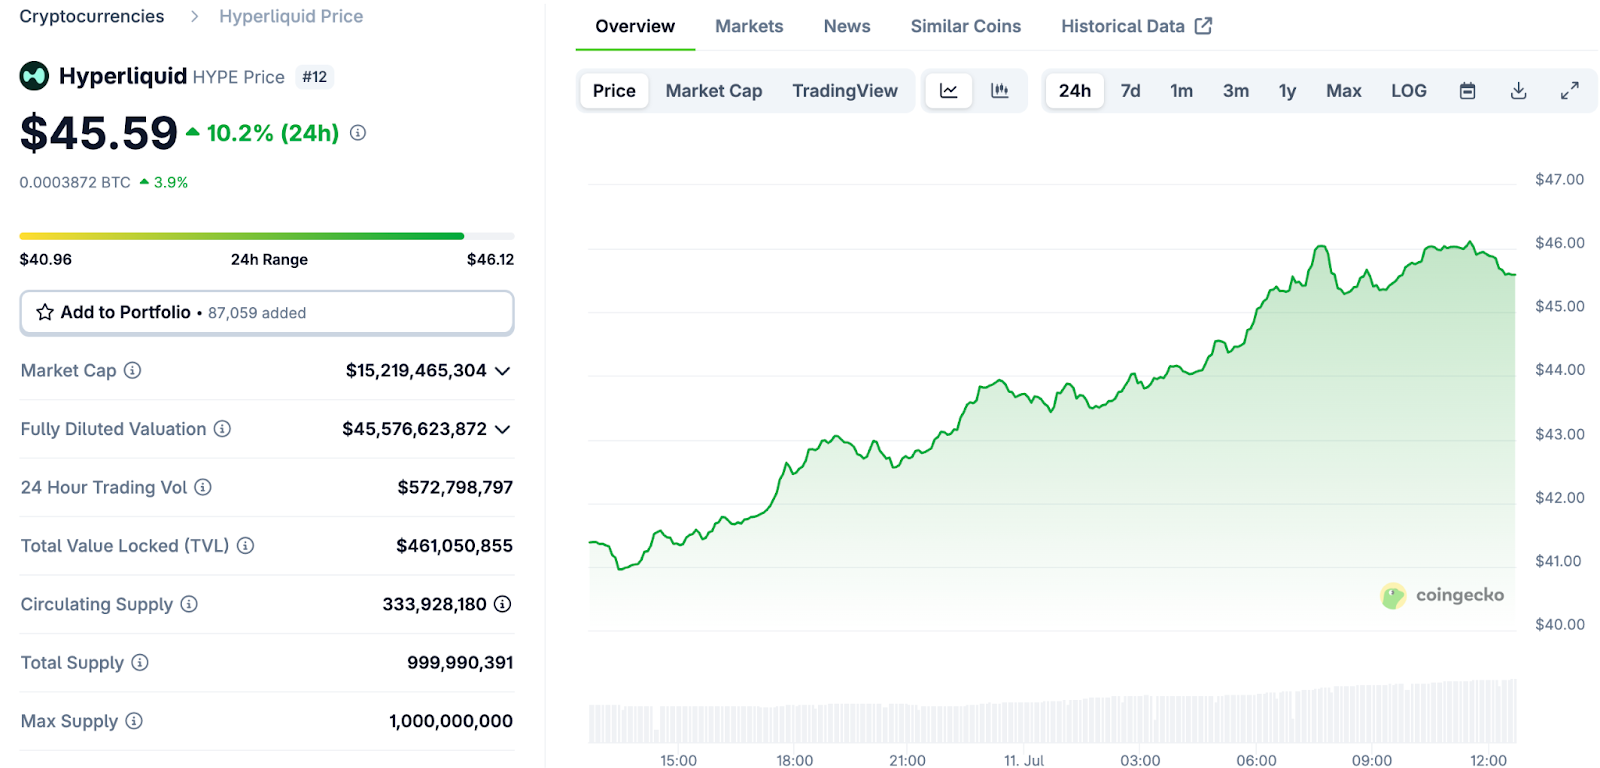Click the Total Value Locked info icon
Viewport: 1600px width, 768px height.
(245, 546)
